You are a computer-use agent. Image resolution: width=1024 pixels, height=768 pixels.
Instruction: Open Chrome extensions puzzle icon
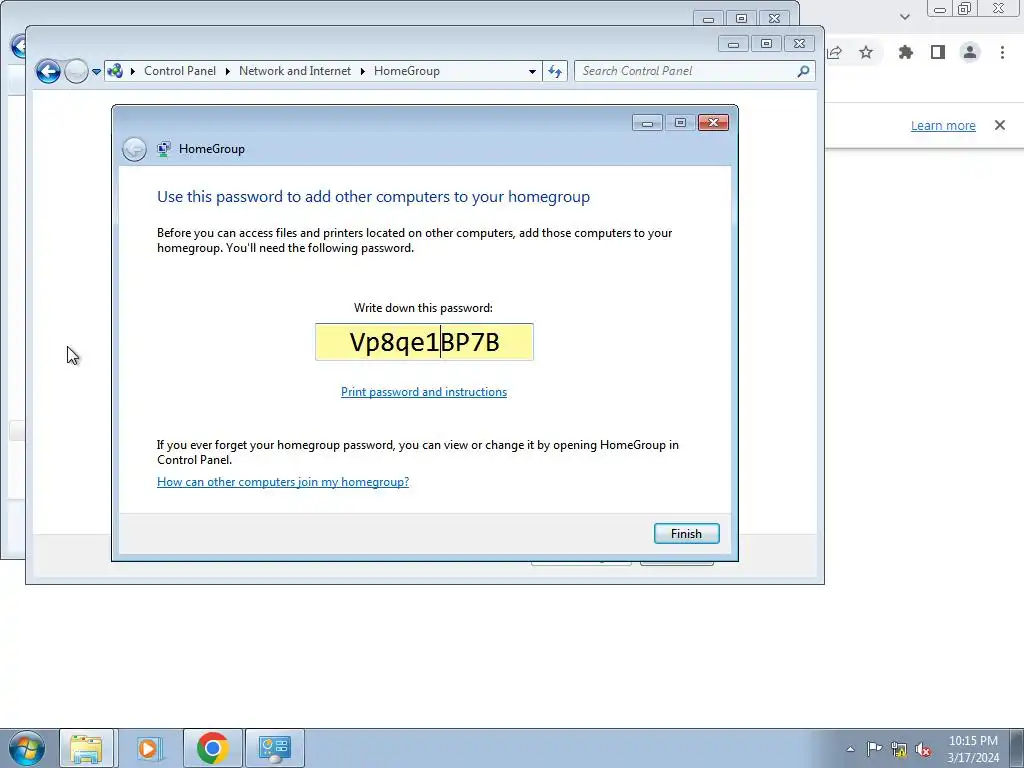[x=905, y=52]
